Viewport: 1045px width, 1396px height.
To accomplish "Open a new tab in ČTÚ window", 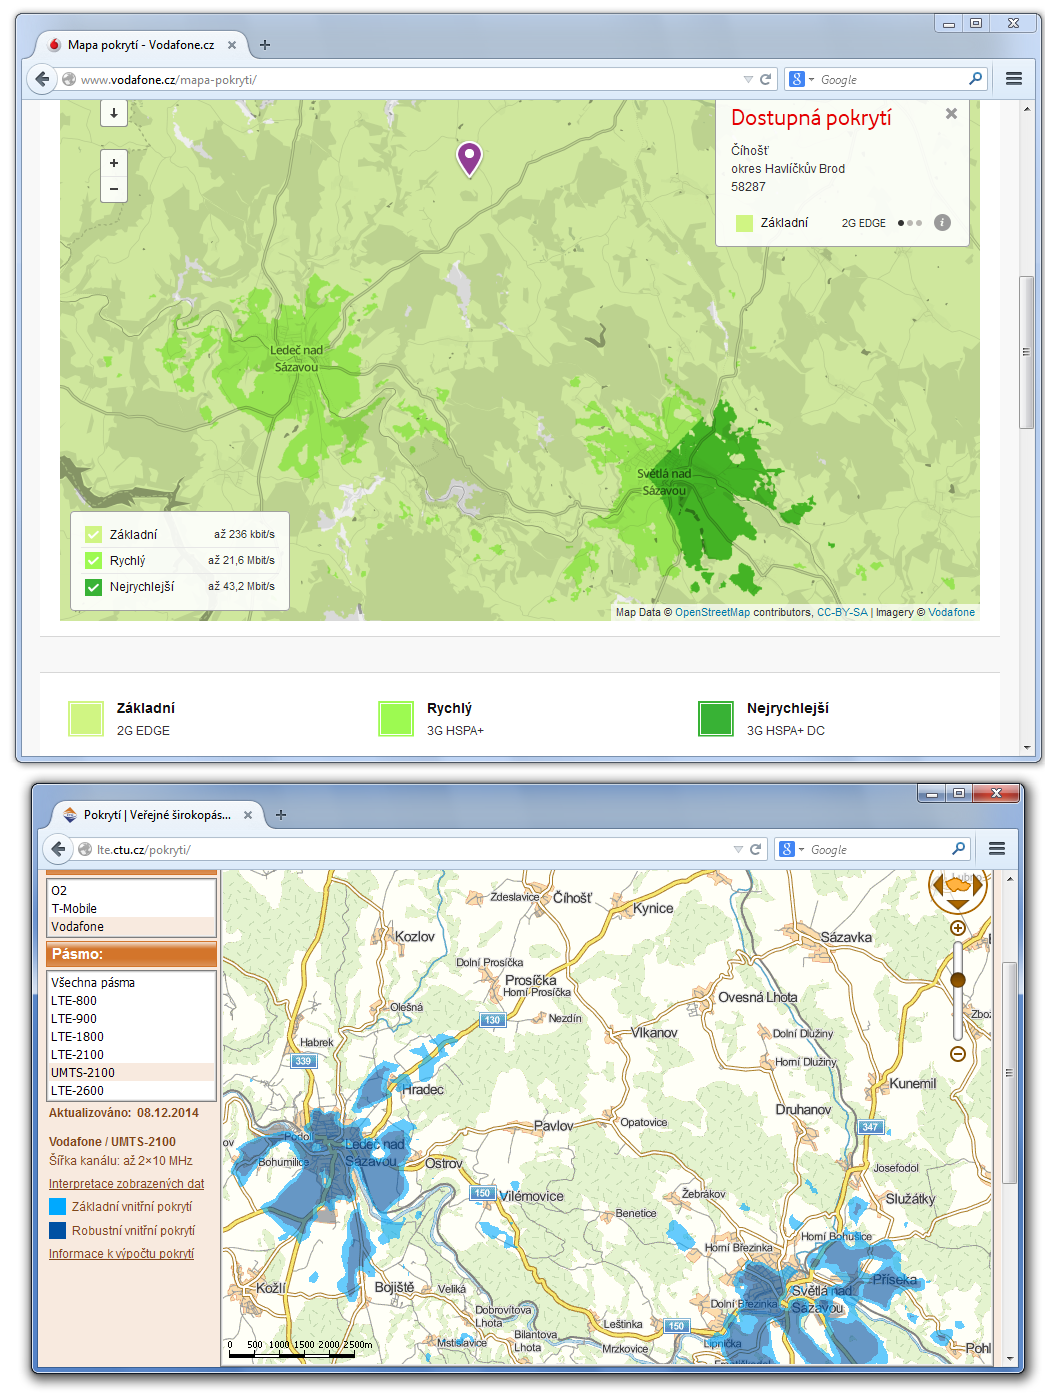I will click(x=281, y=815).
